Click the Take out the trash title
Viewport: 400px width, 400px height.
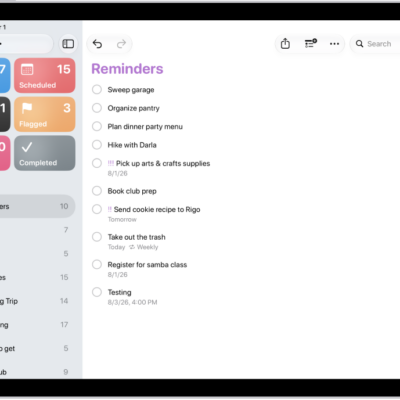(136, 237)
